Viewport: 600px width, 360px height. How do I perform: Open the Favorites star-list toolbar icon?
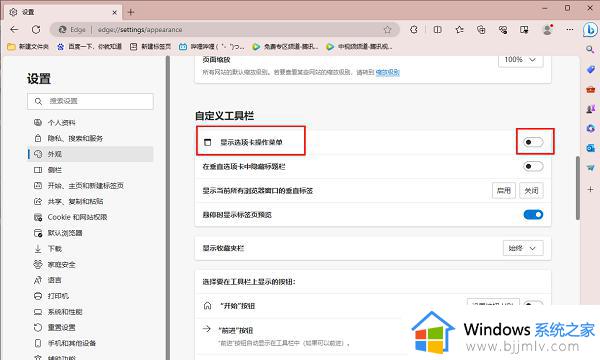459,29
